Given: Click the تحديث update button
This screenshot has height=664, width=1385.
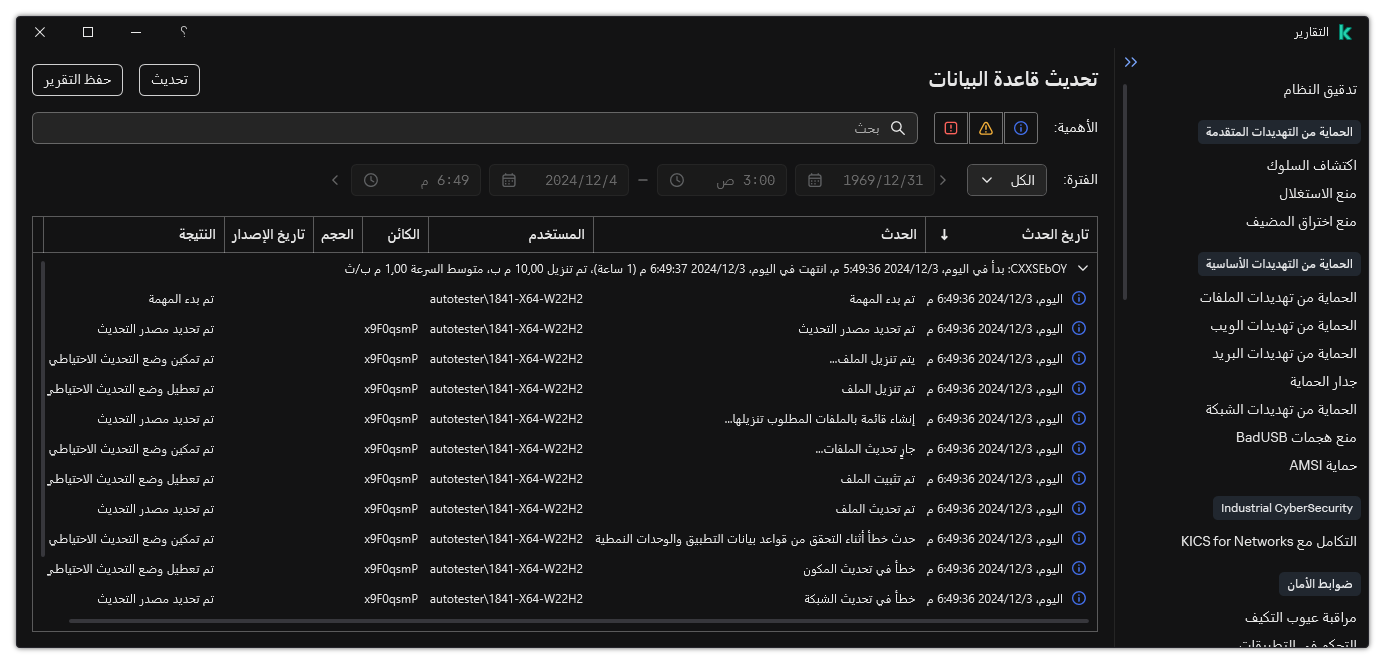Looking at the screenshot, I should 169,80.
